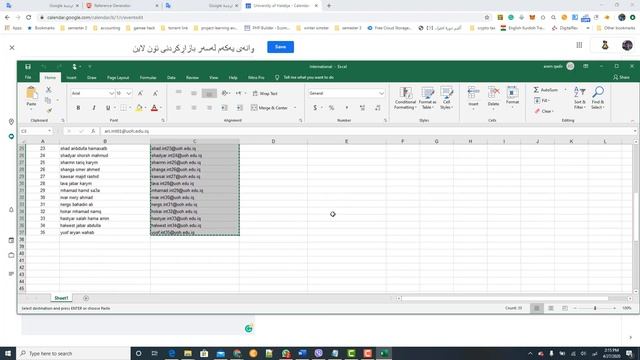Open Excel from the Windows taskbar
This screenshot has width=640, height=360.
tap(384, 353)
